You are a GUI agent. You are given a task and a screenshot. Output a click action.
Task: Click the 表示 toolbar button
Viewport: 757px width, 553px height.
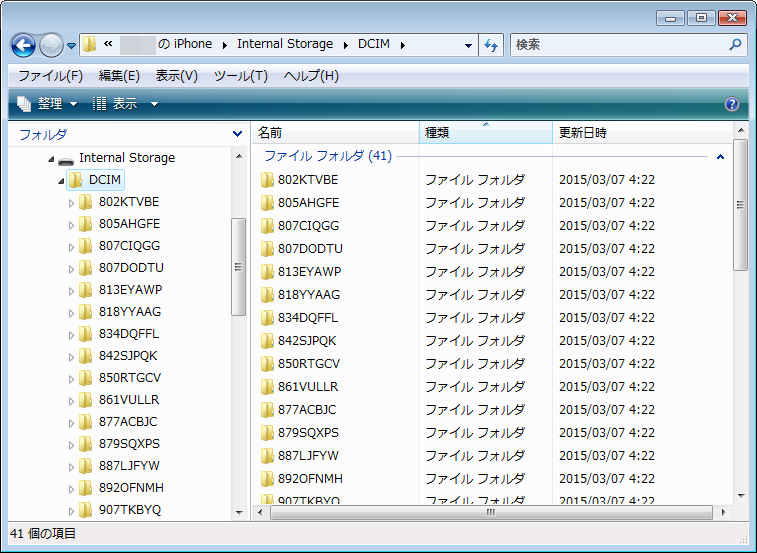pyautogui.click(x=125, y=104)
